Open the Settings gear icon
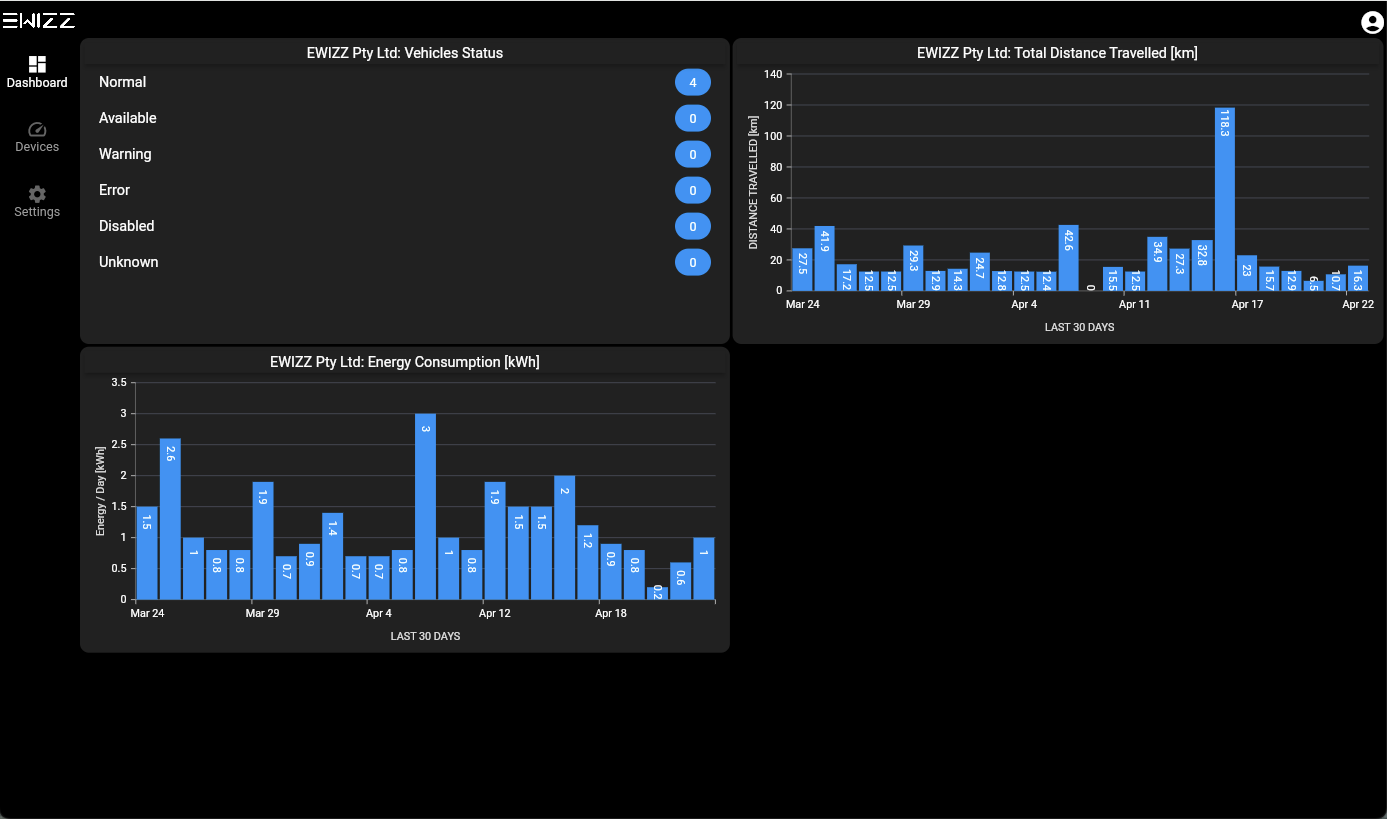Image resolution: width=1387 pixels, height=819 pixels. click(x=37, y=194)
